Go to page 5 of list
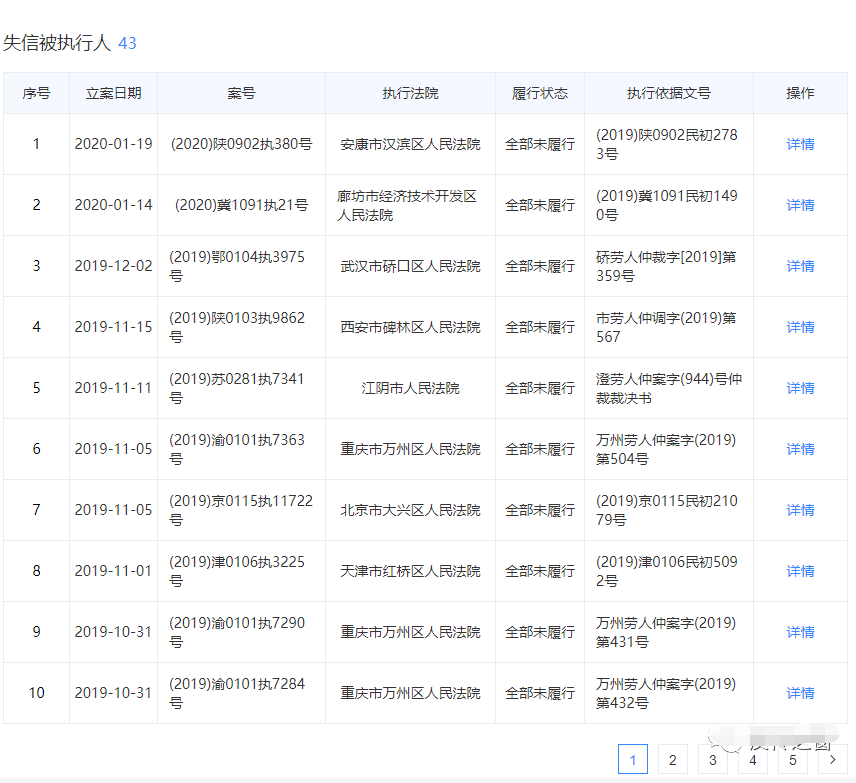Image resolution: width=856 pixels, height=783 pixels. pos(793,760)
